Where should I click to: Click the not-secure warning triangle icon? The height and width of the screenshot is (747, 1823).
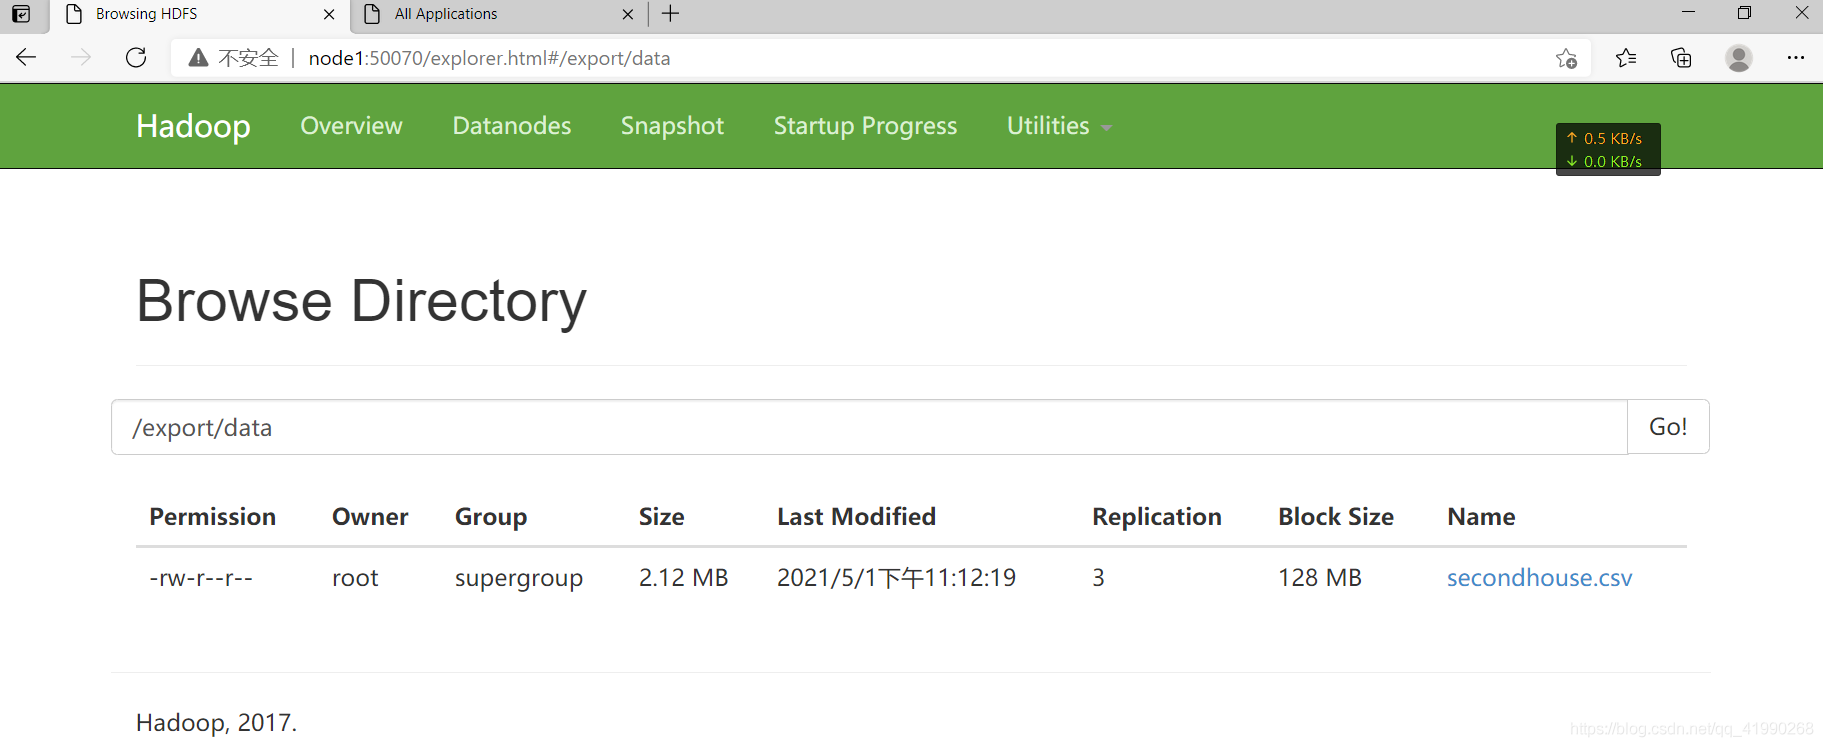tap(198, 58)
